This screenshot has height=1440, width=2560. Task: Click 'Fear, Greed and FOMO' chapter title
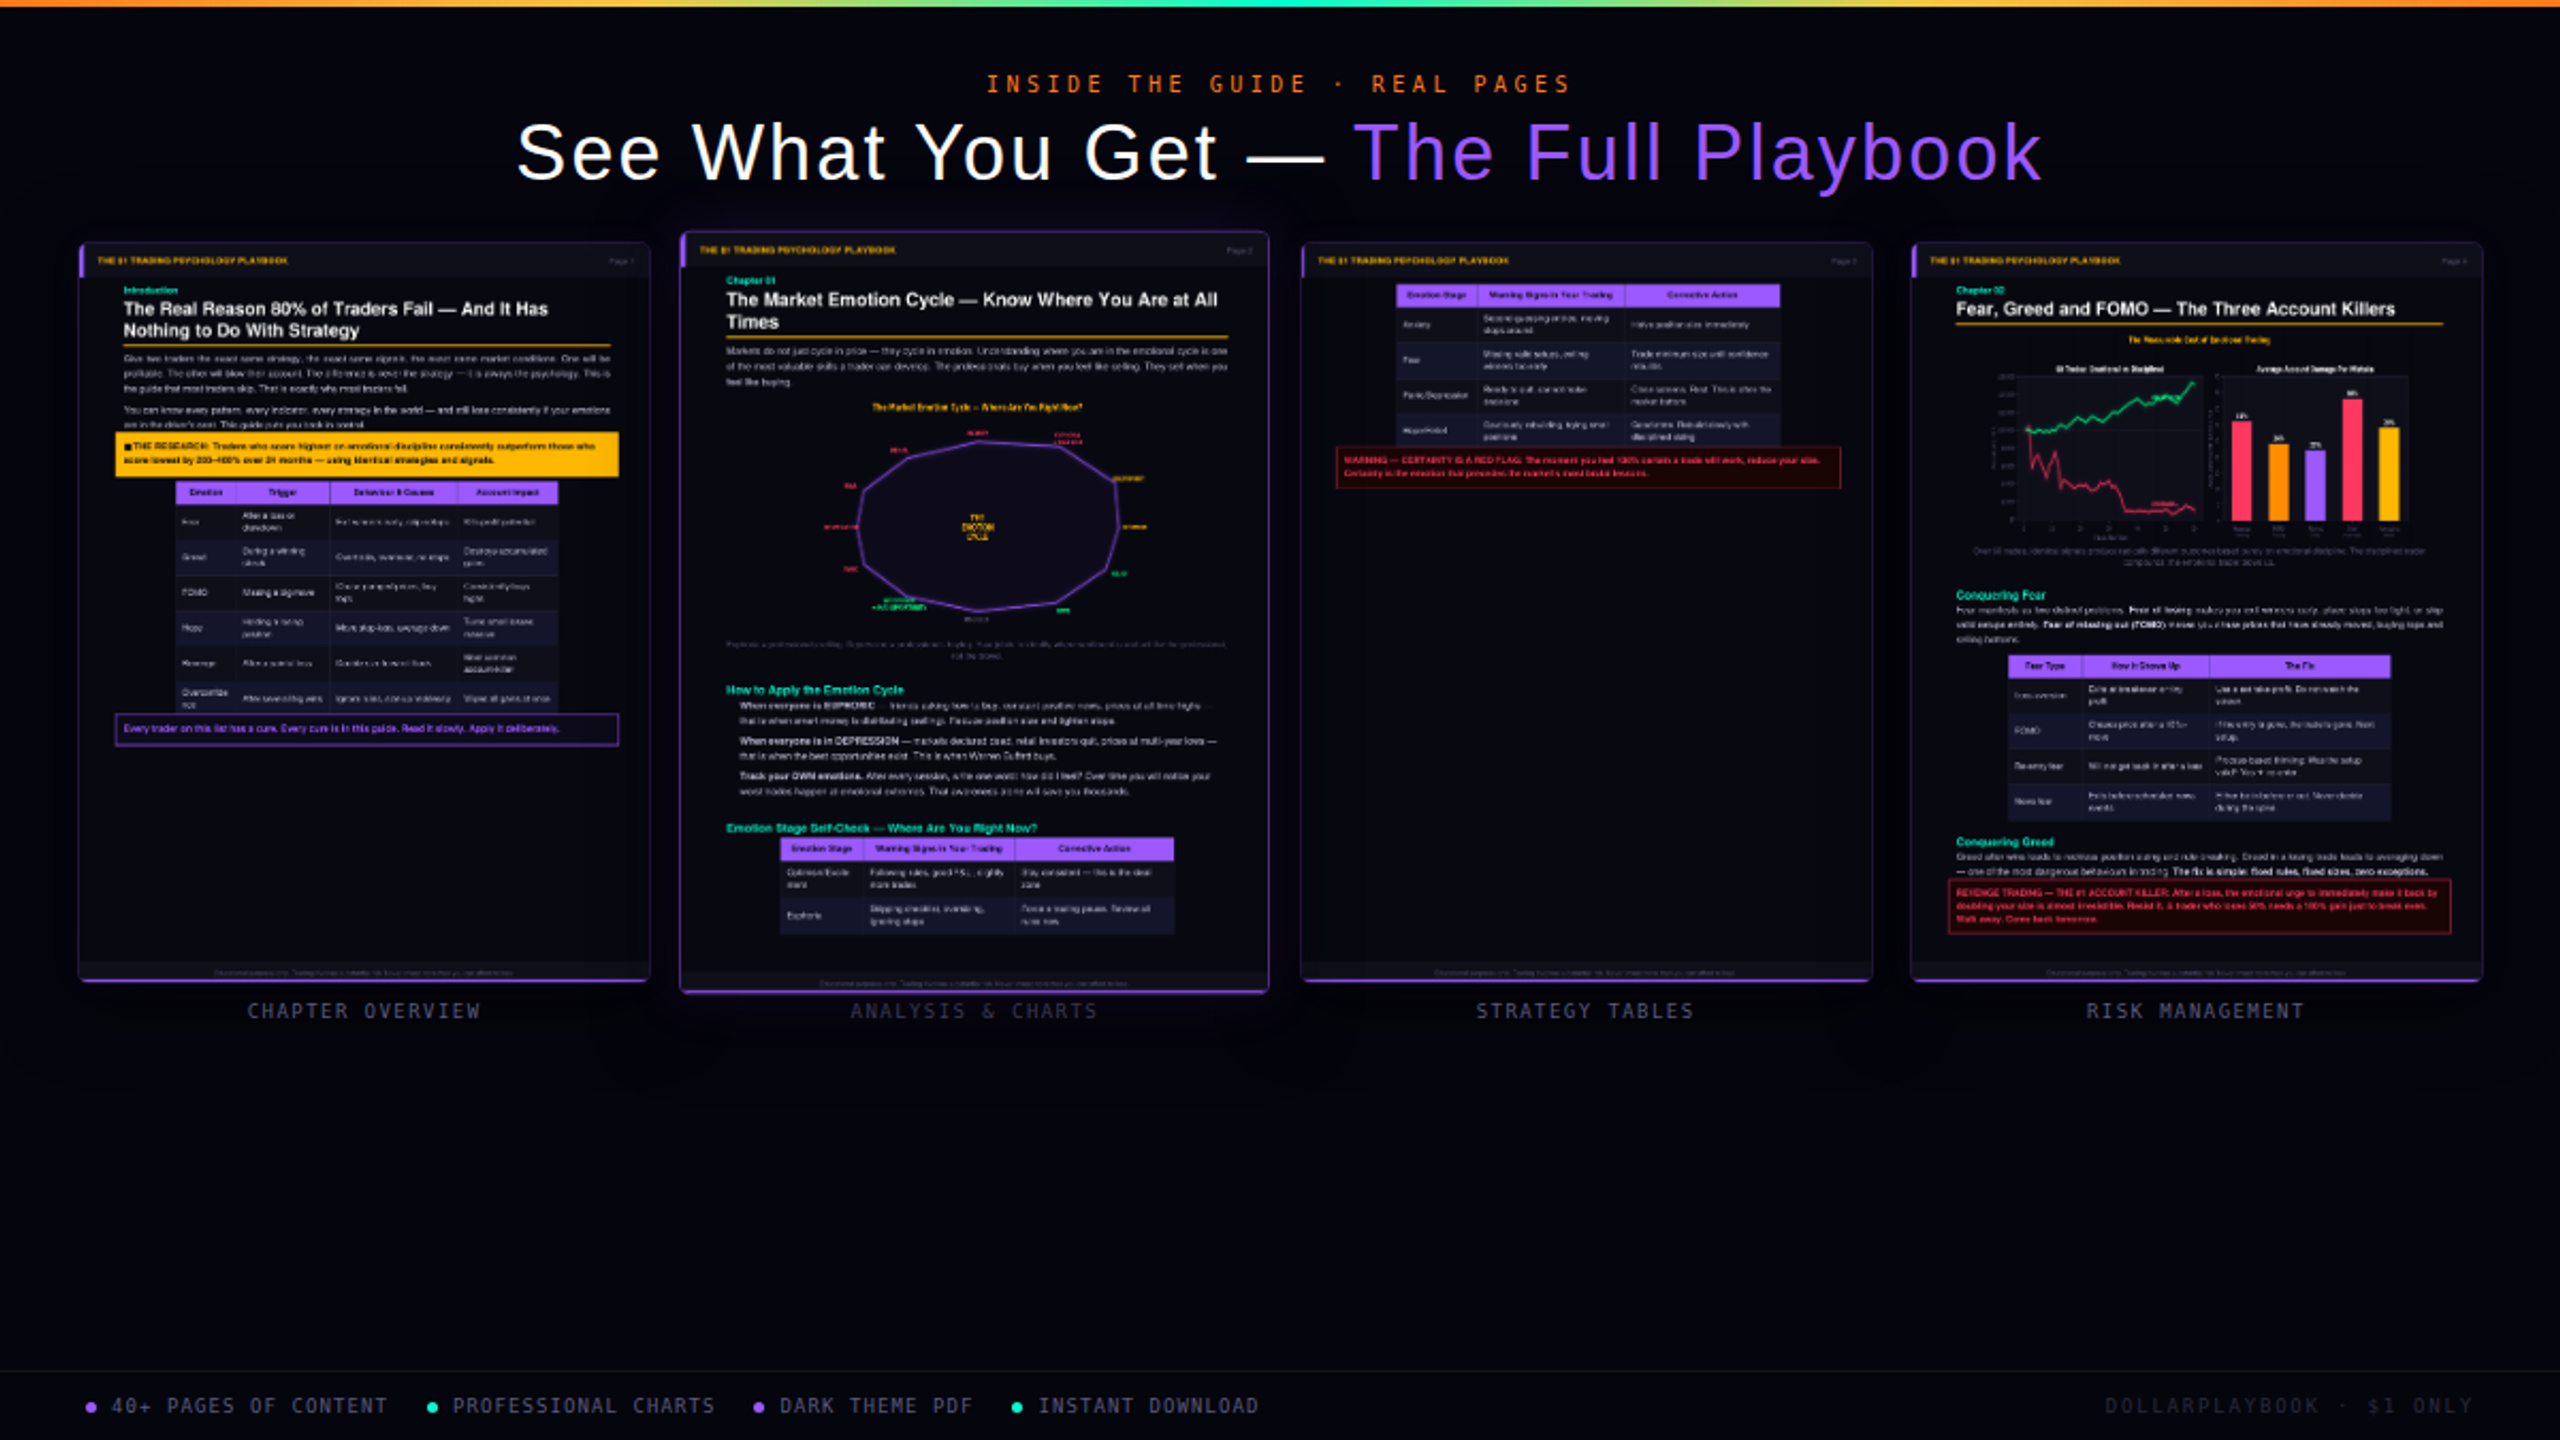[x=2175, y=309]
